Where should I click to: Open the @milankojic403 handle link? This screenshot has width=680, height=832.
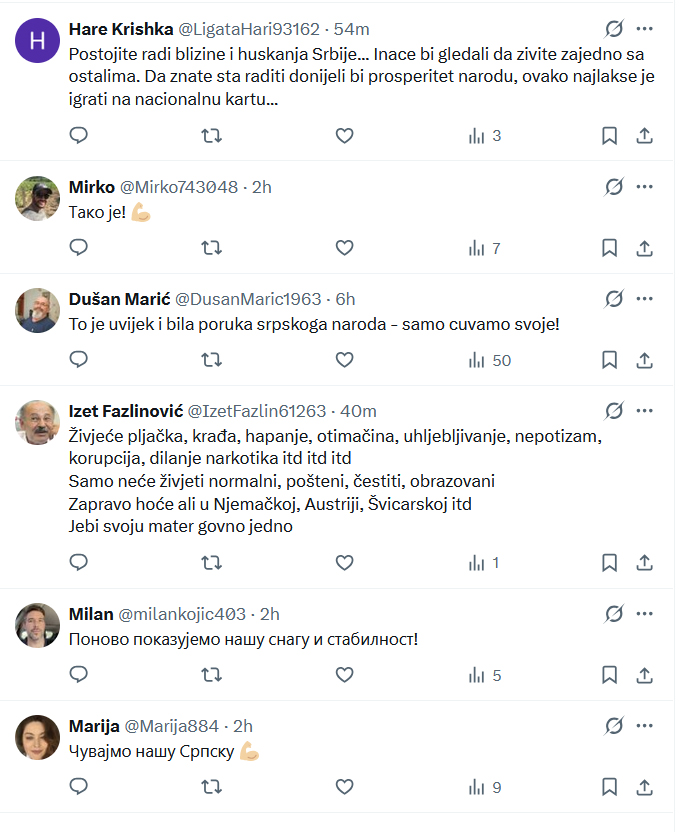(x=184, y=614)
